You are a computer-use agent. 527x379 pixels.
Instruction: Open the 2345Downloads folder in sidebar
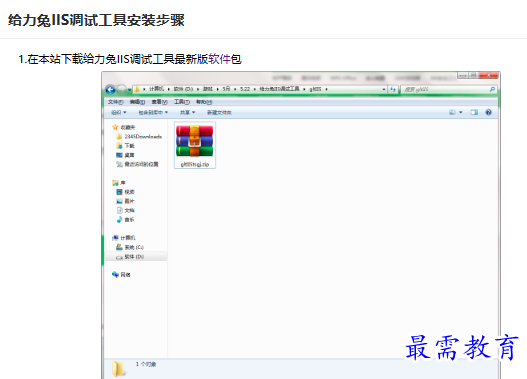139,136
